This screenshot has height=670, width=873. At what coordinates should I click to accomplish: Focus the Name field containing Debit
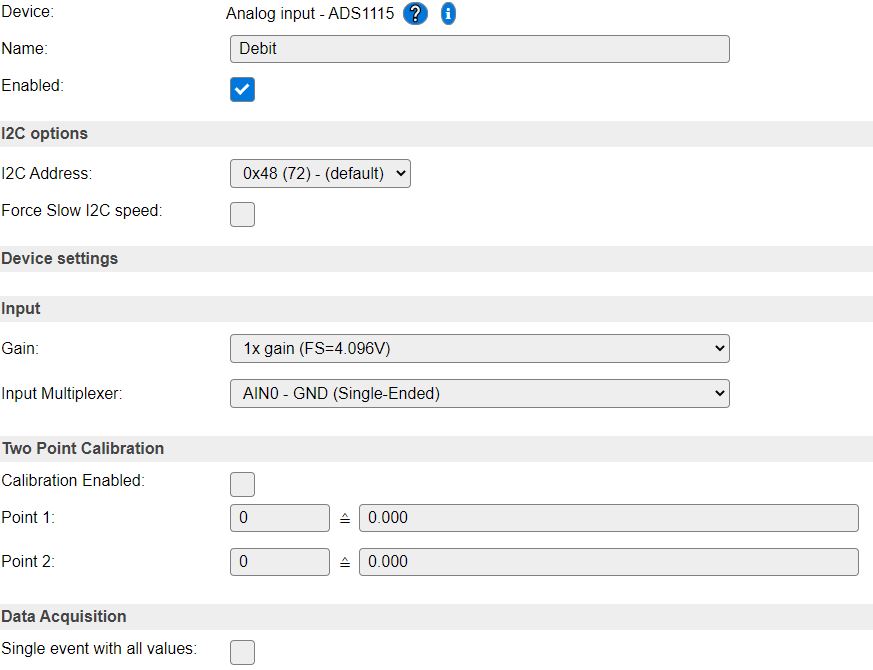click(x=479, y=49)
